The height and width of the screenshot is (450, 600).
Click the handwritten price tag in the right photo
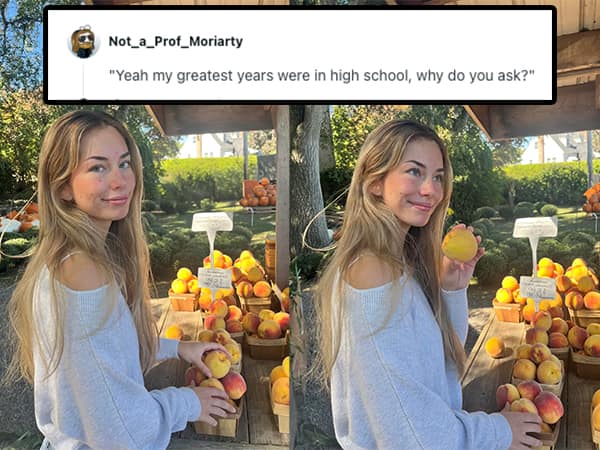(538, 287)
